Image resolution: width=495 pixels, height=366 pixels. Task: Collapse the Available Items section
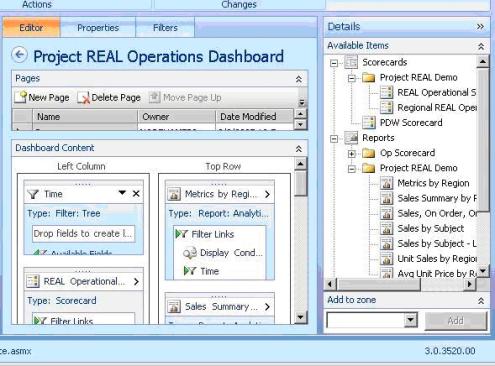click(x=481, y=46)
